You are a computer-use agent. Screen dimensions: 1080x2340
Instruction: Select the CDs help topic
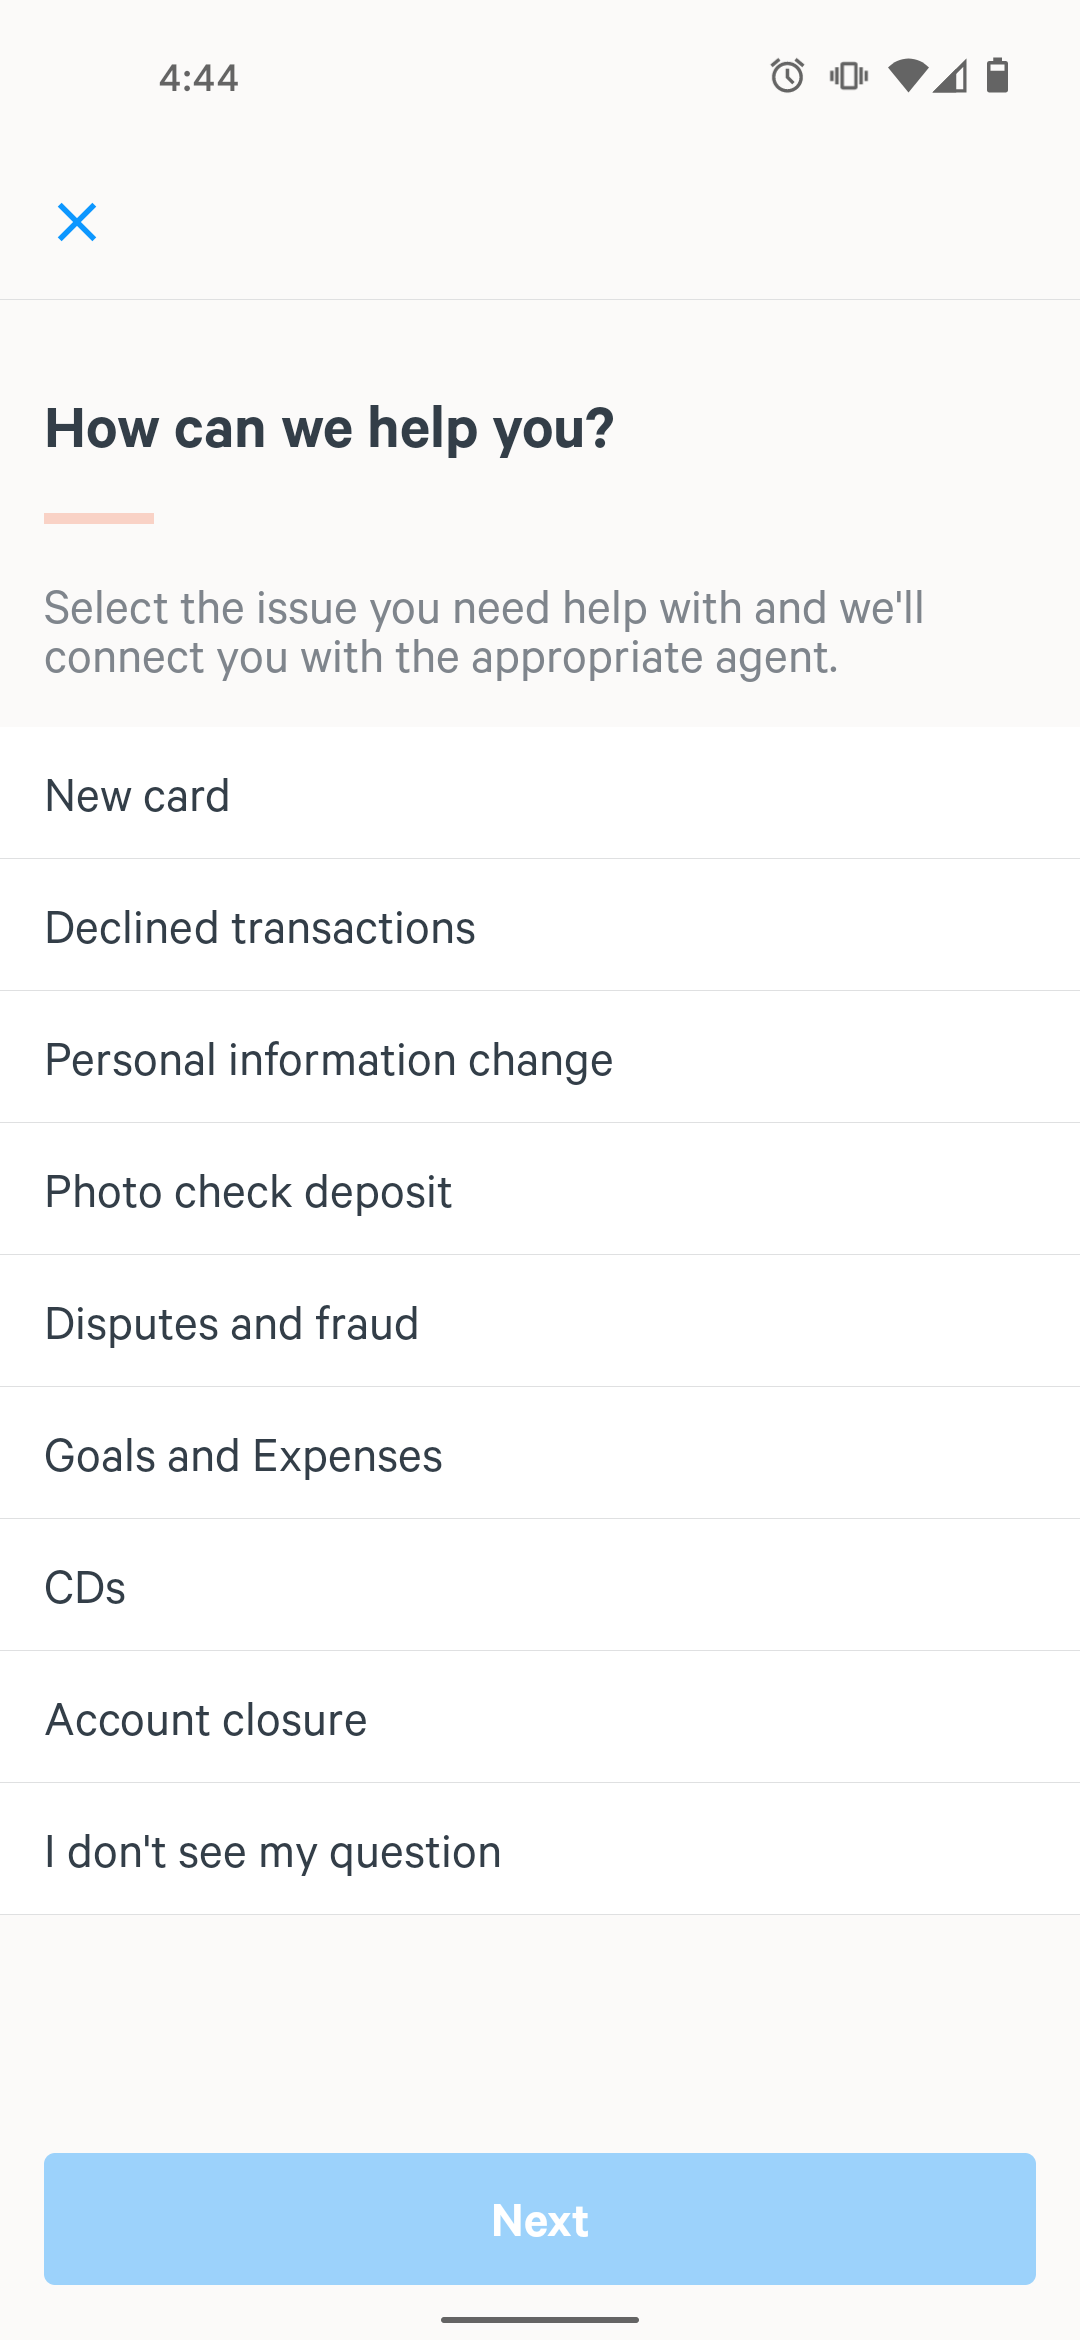[540, 1586]
